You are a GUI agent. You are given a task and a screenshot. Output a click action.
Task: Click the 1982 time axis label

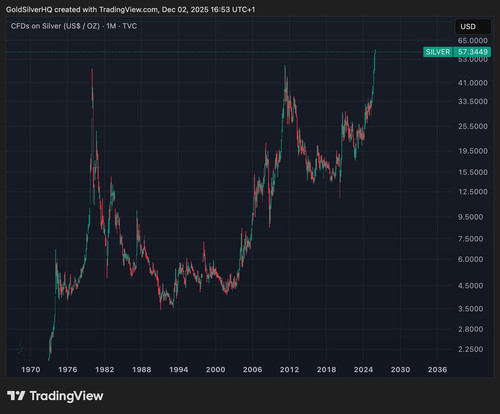(105, 369)
